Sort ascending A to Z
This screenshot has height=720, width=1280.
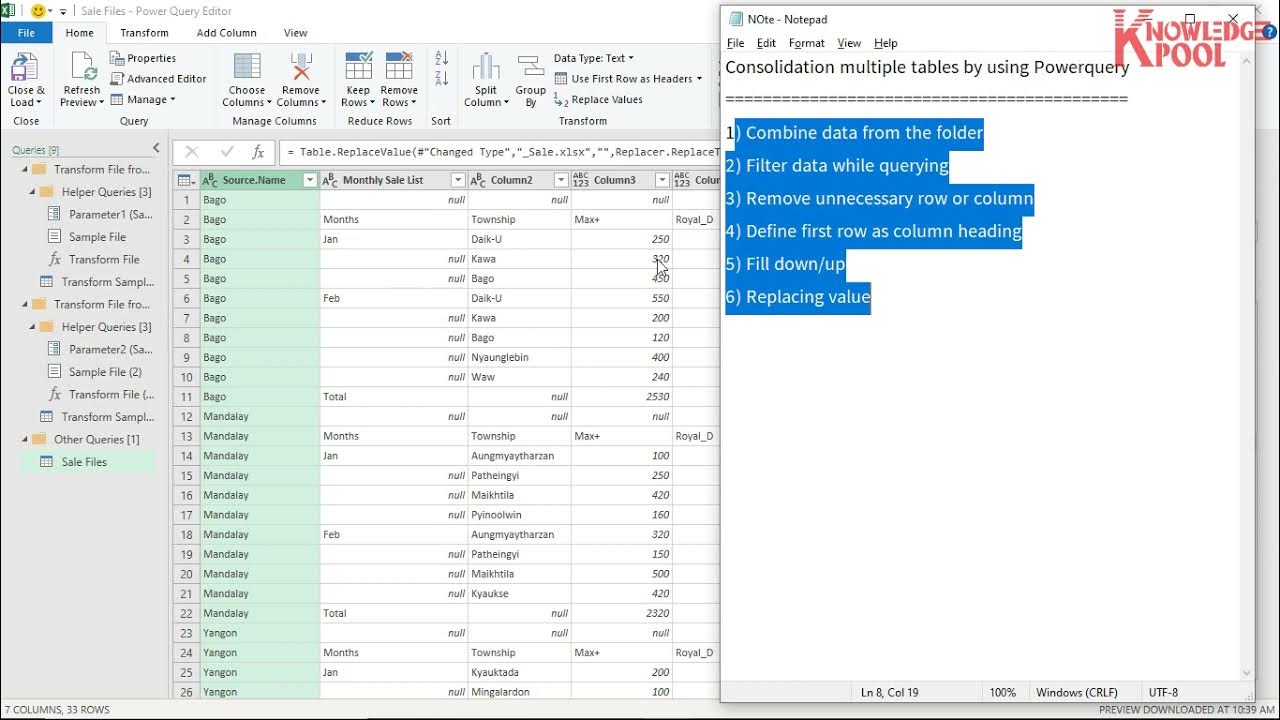(x=442, y=60)
